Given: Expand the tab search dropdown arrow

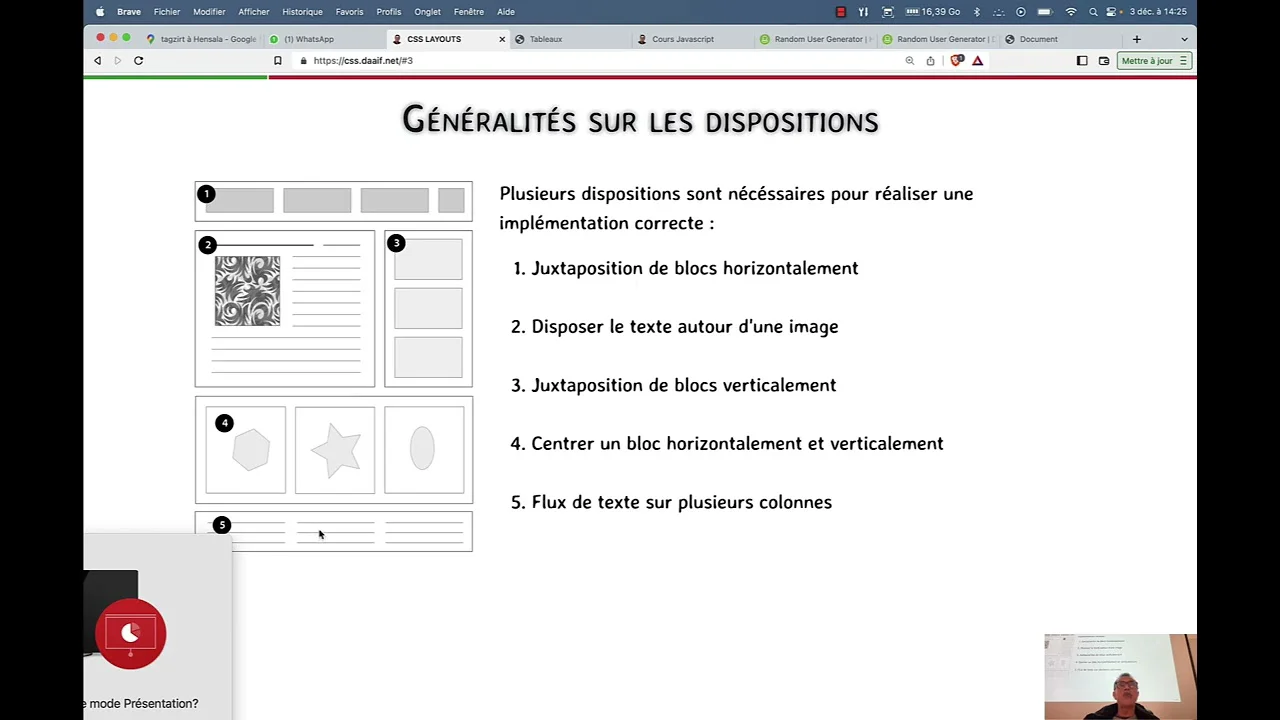Looking at the screenshot, I should point(1184,39).
